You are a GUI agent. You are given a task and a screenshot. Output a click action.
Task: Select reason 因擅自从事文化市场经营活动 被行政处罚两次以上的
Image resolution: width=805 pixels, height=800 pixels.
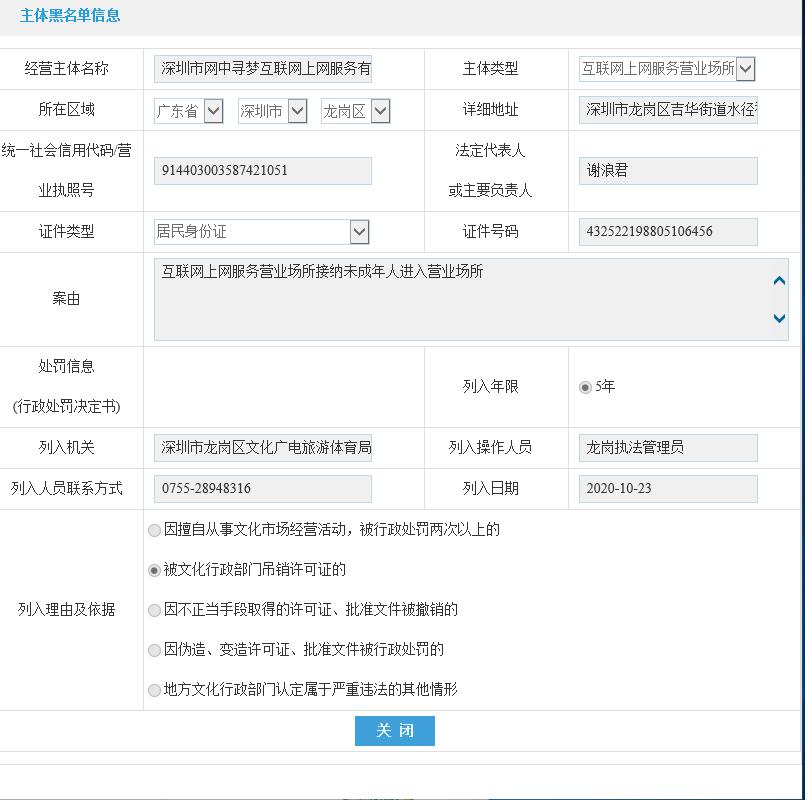[x=154, y=530]
